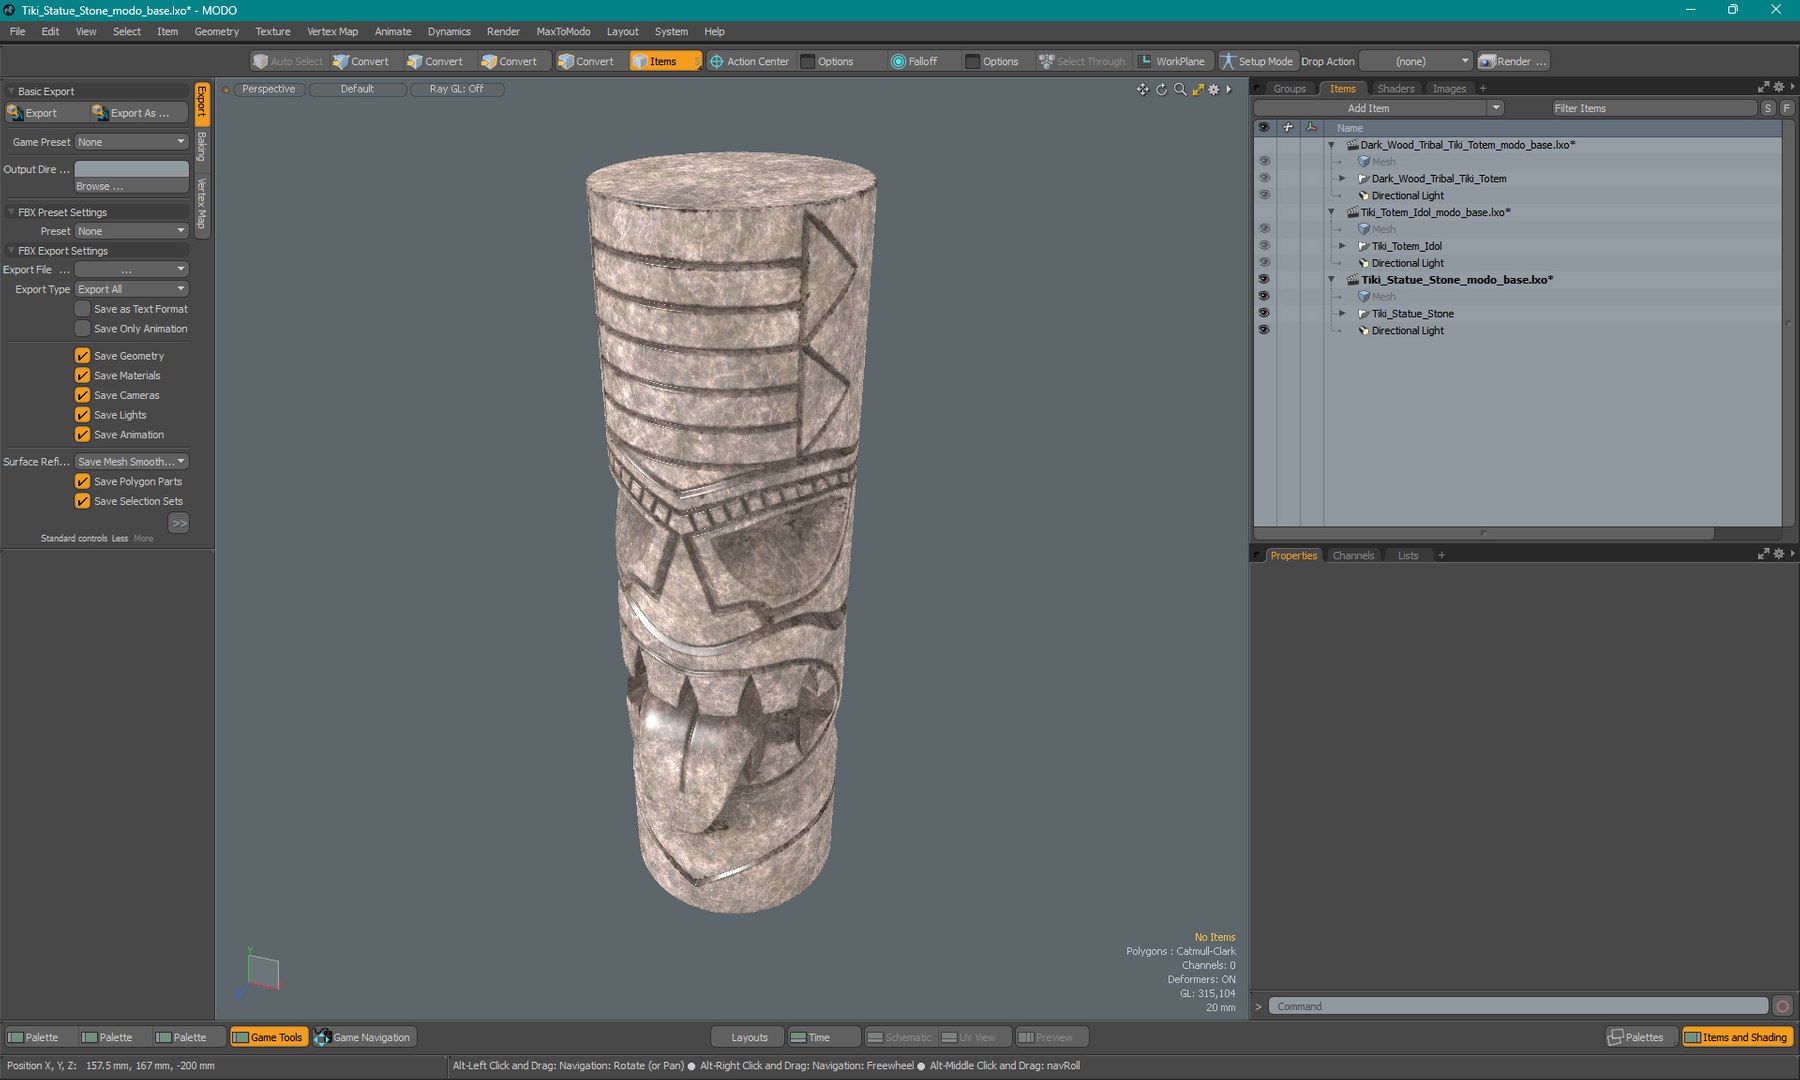Switch to the Shaders tab
1800x1080 pixels.
tap(1395, 88)
